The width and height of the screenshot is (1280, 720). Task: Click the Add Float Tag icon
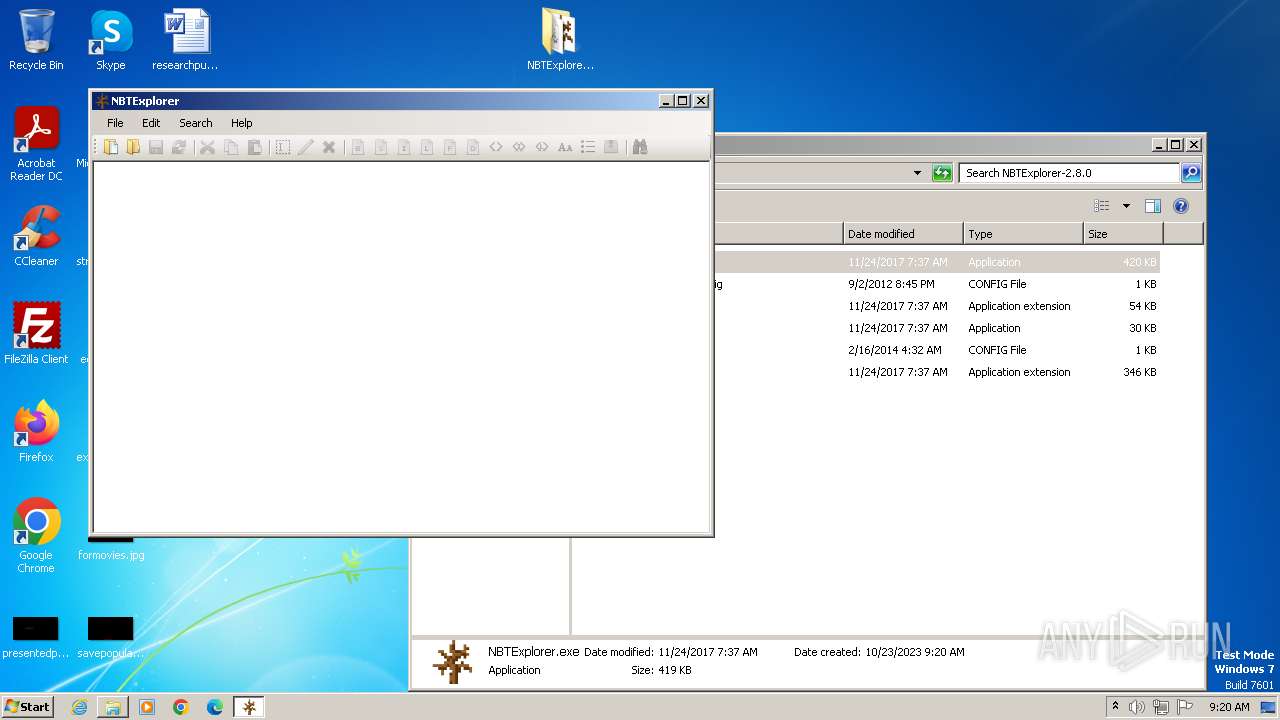(x=449, y=147)
